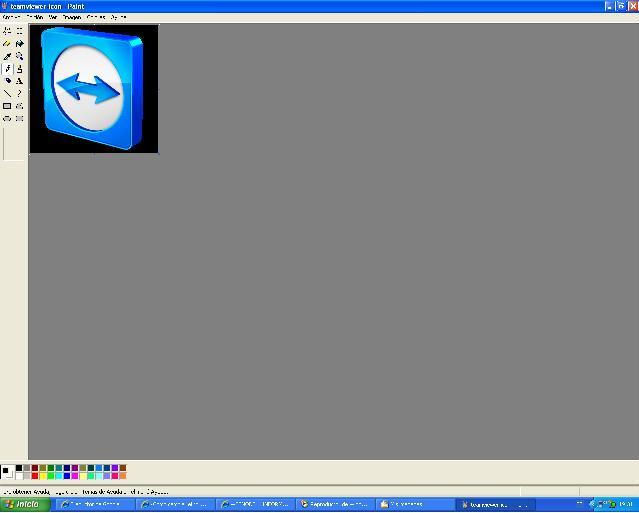Open the Mis imágenes folder taskbar button
Screen dimensions: 639x513
click(x=414, y=504)
